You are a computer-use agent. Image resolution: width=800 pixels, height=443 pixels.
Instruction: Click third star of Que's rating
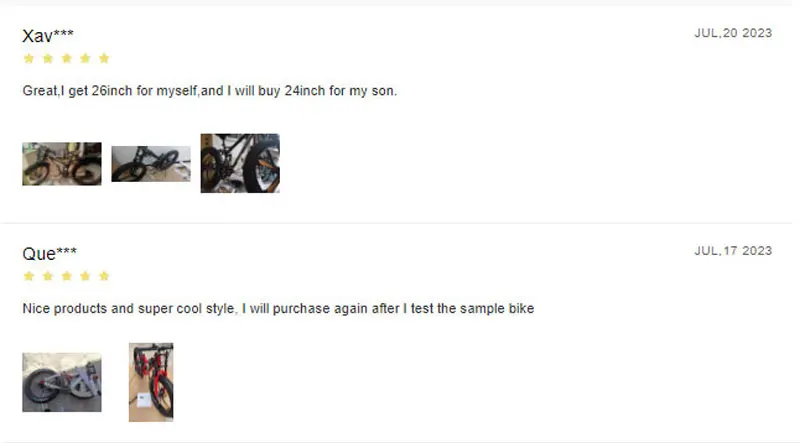[x=66, y=276]
